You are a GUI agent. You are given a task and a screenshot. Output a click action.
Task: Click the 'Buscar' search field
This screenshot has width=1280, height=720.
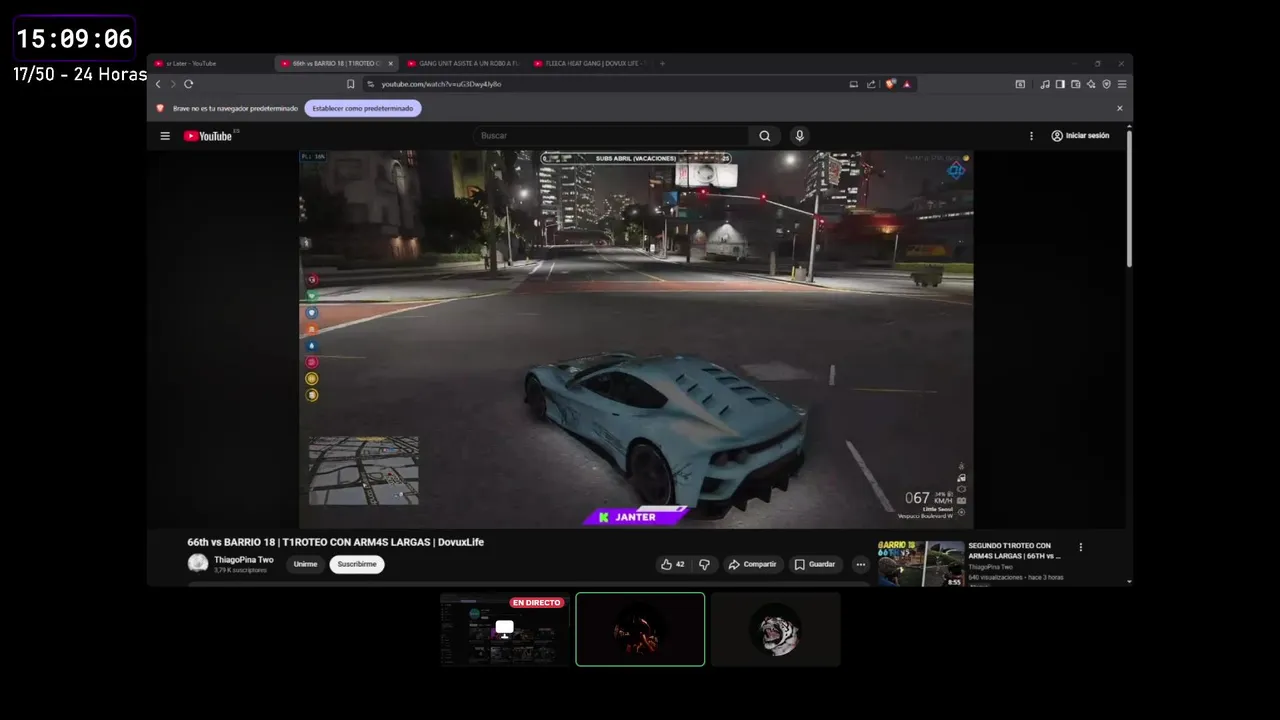pyautogui.click(x=610, y=136)
